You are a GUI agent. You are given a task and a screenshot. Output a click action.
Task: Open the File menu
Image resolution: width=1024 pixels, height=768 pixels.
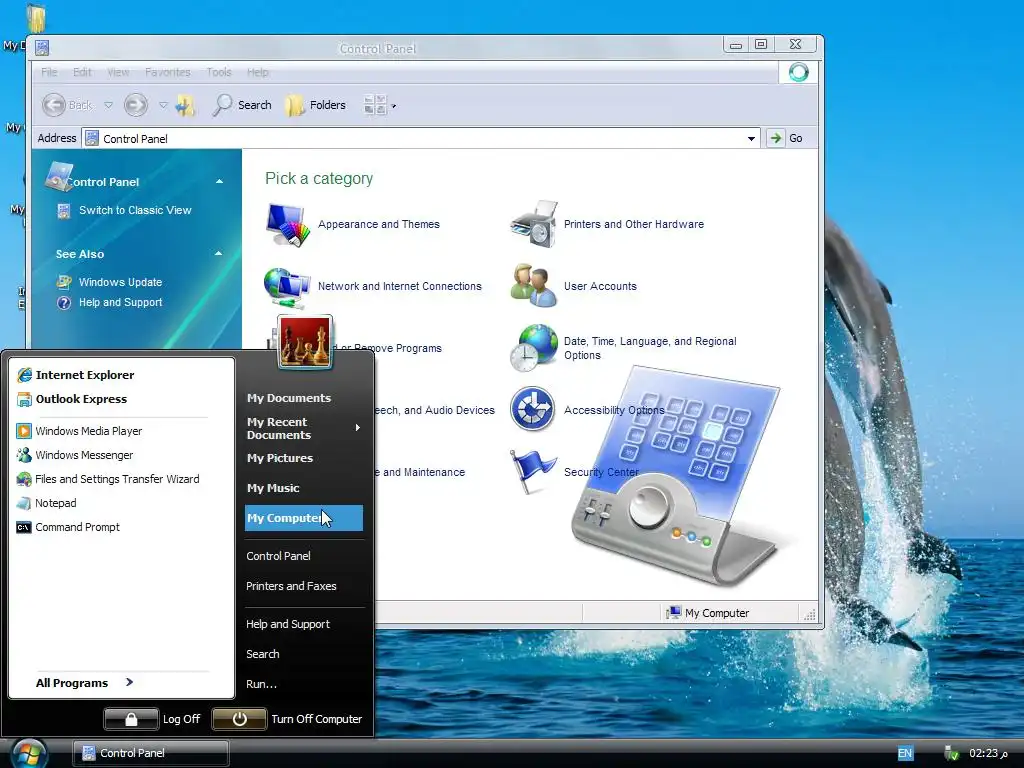pyautogui.click(x=50, y=72)
